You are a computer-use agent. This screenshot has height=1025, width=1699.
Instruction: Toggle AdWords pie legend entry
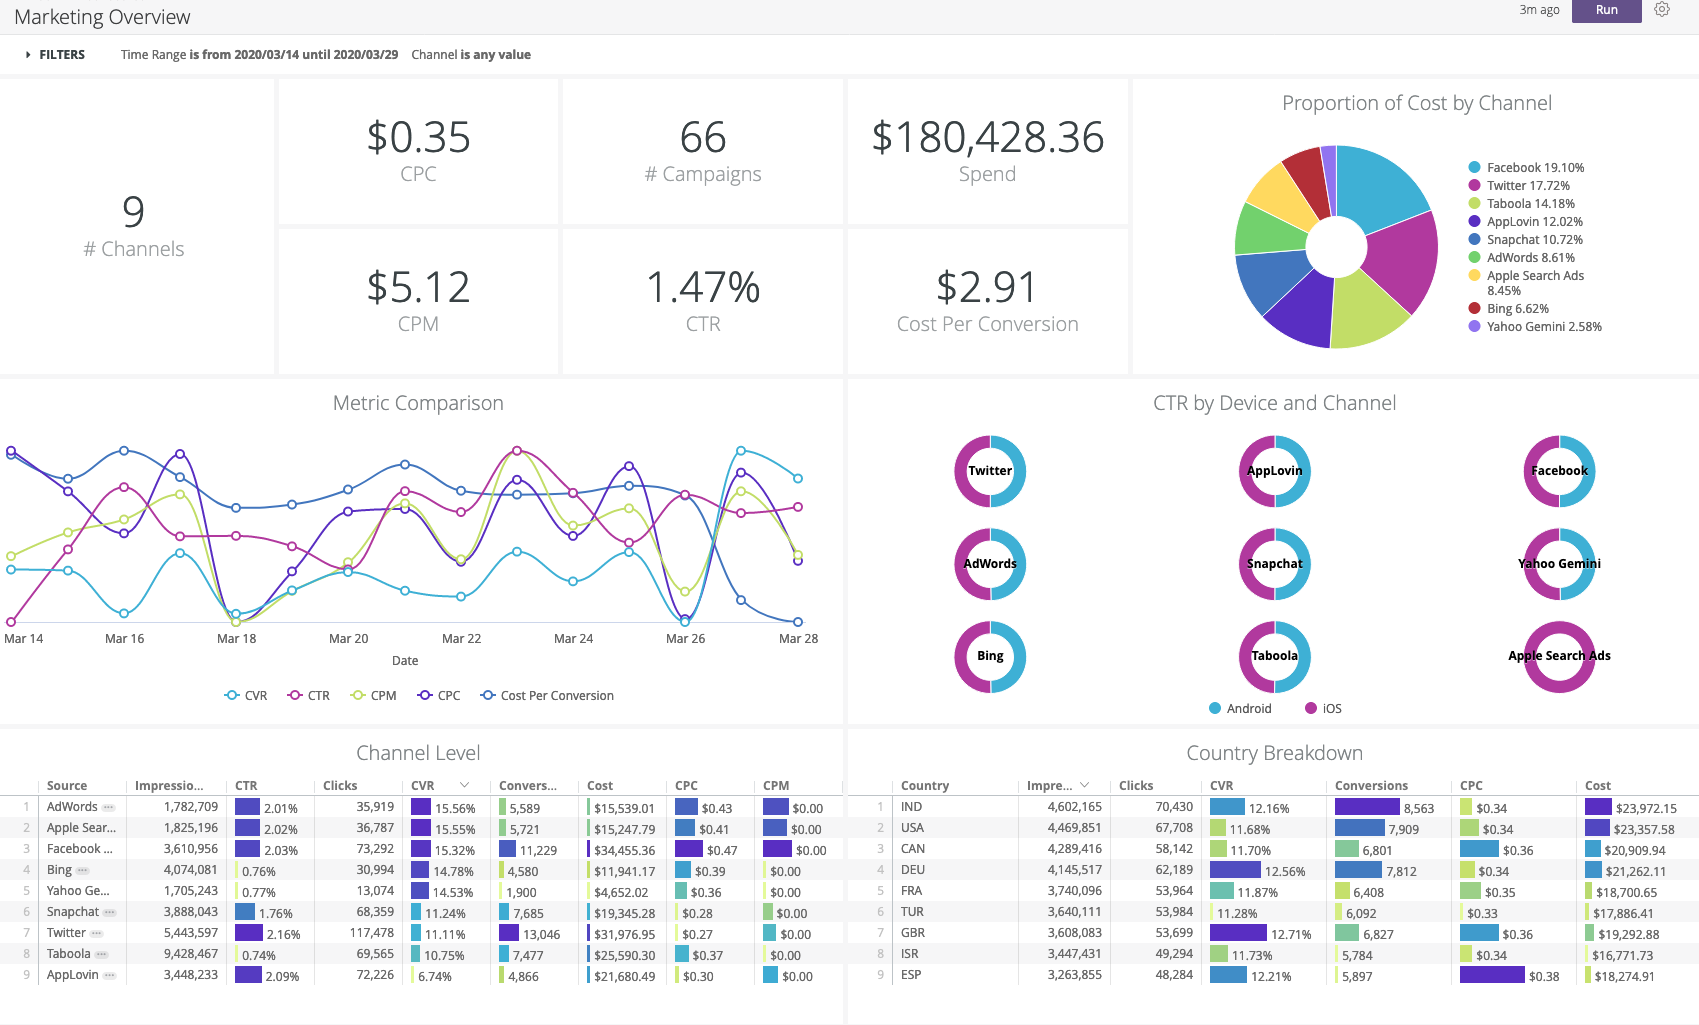(1521, 258)
